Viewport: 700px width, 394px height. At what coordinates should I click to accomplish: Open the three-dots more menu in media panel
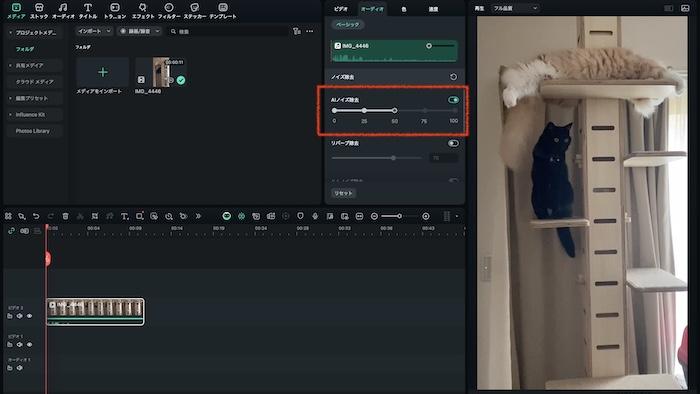click(x=310, y=31)
